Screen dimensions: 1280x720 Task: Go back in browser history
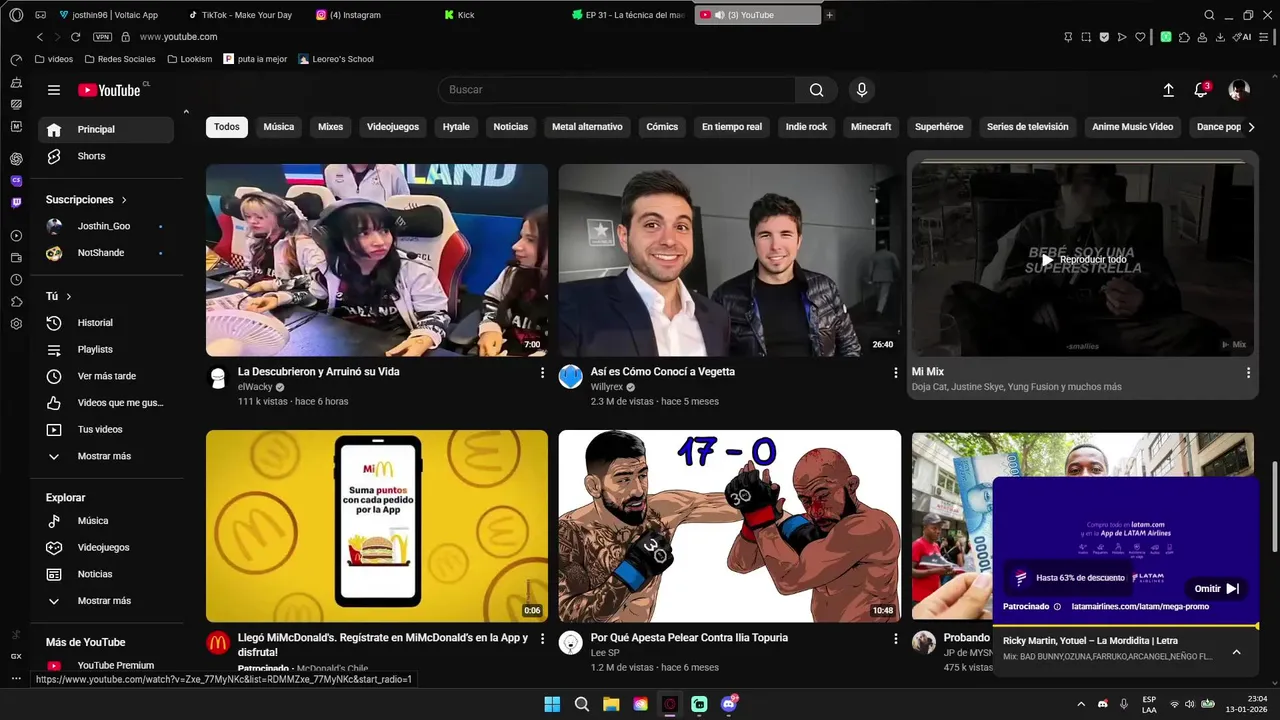pyautogui.click(x=40, y=37)
